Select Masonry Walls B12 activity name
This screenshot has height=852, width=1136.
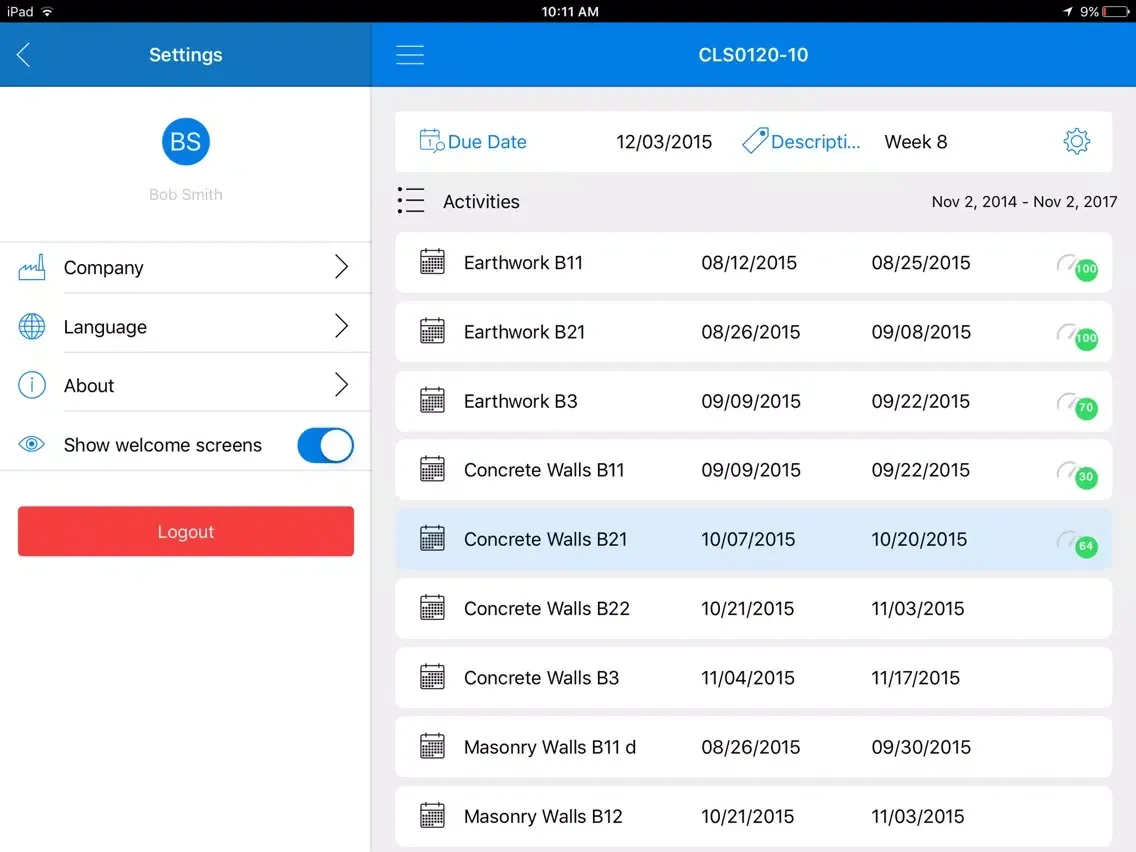tap(543, 816)
